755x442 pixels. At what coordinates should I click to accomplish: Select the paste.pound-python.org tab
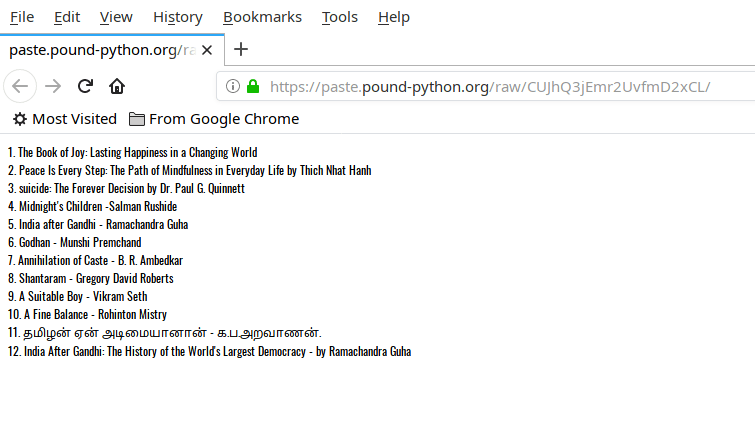tap(100, 50)
